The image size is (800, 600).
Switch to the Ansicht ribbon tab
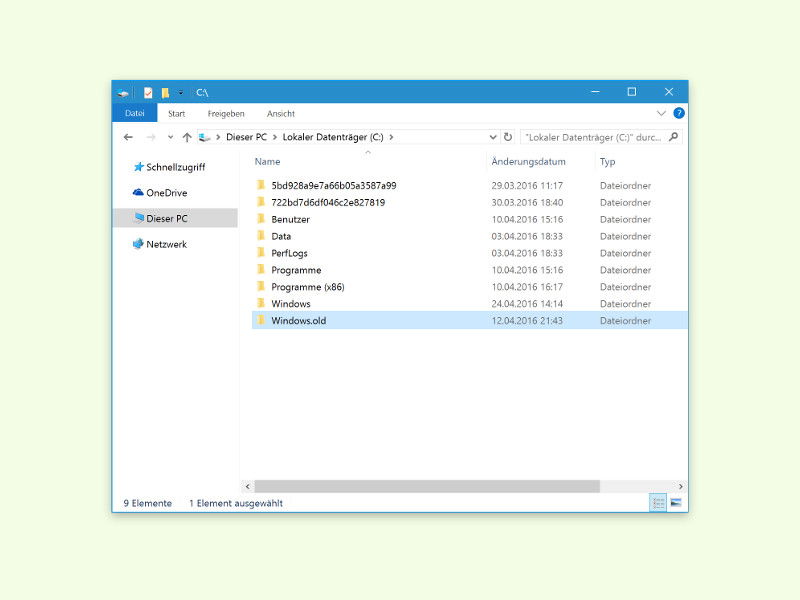tap(281, 113)
